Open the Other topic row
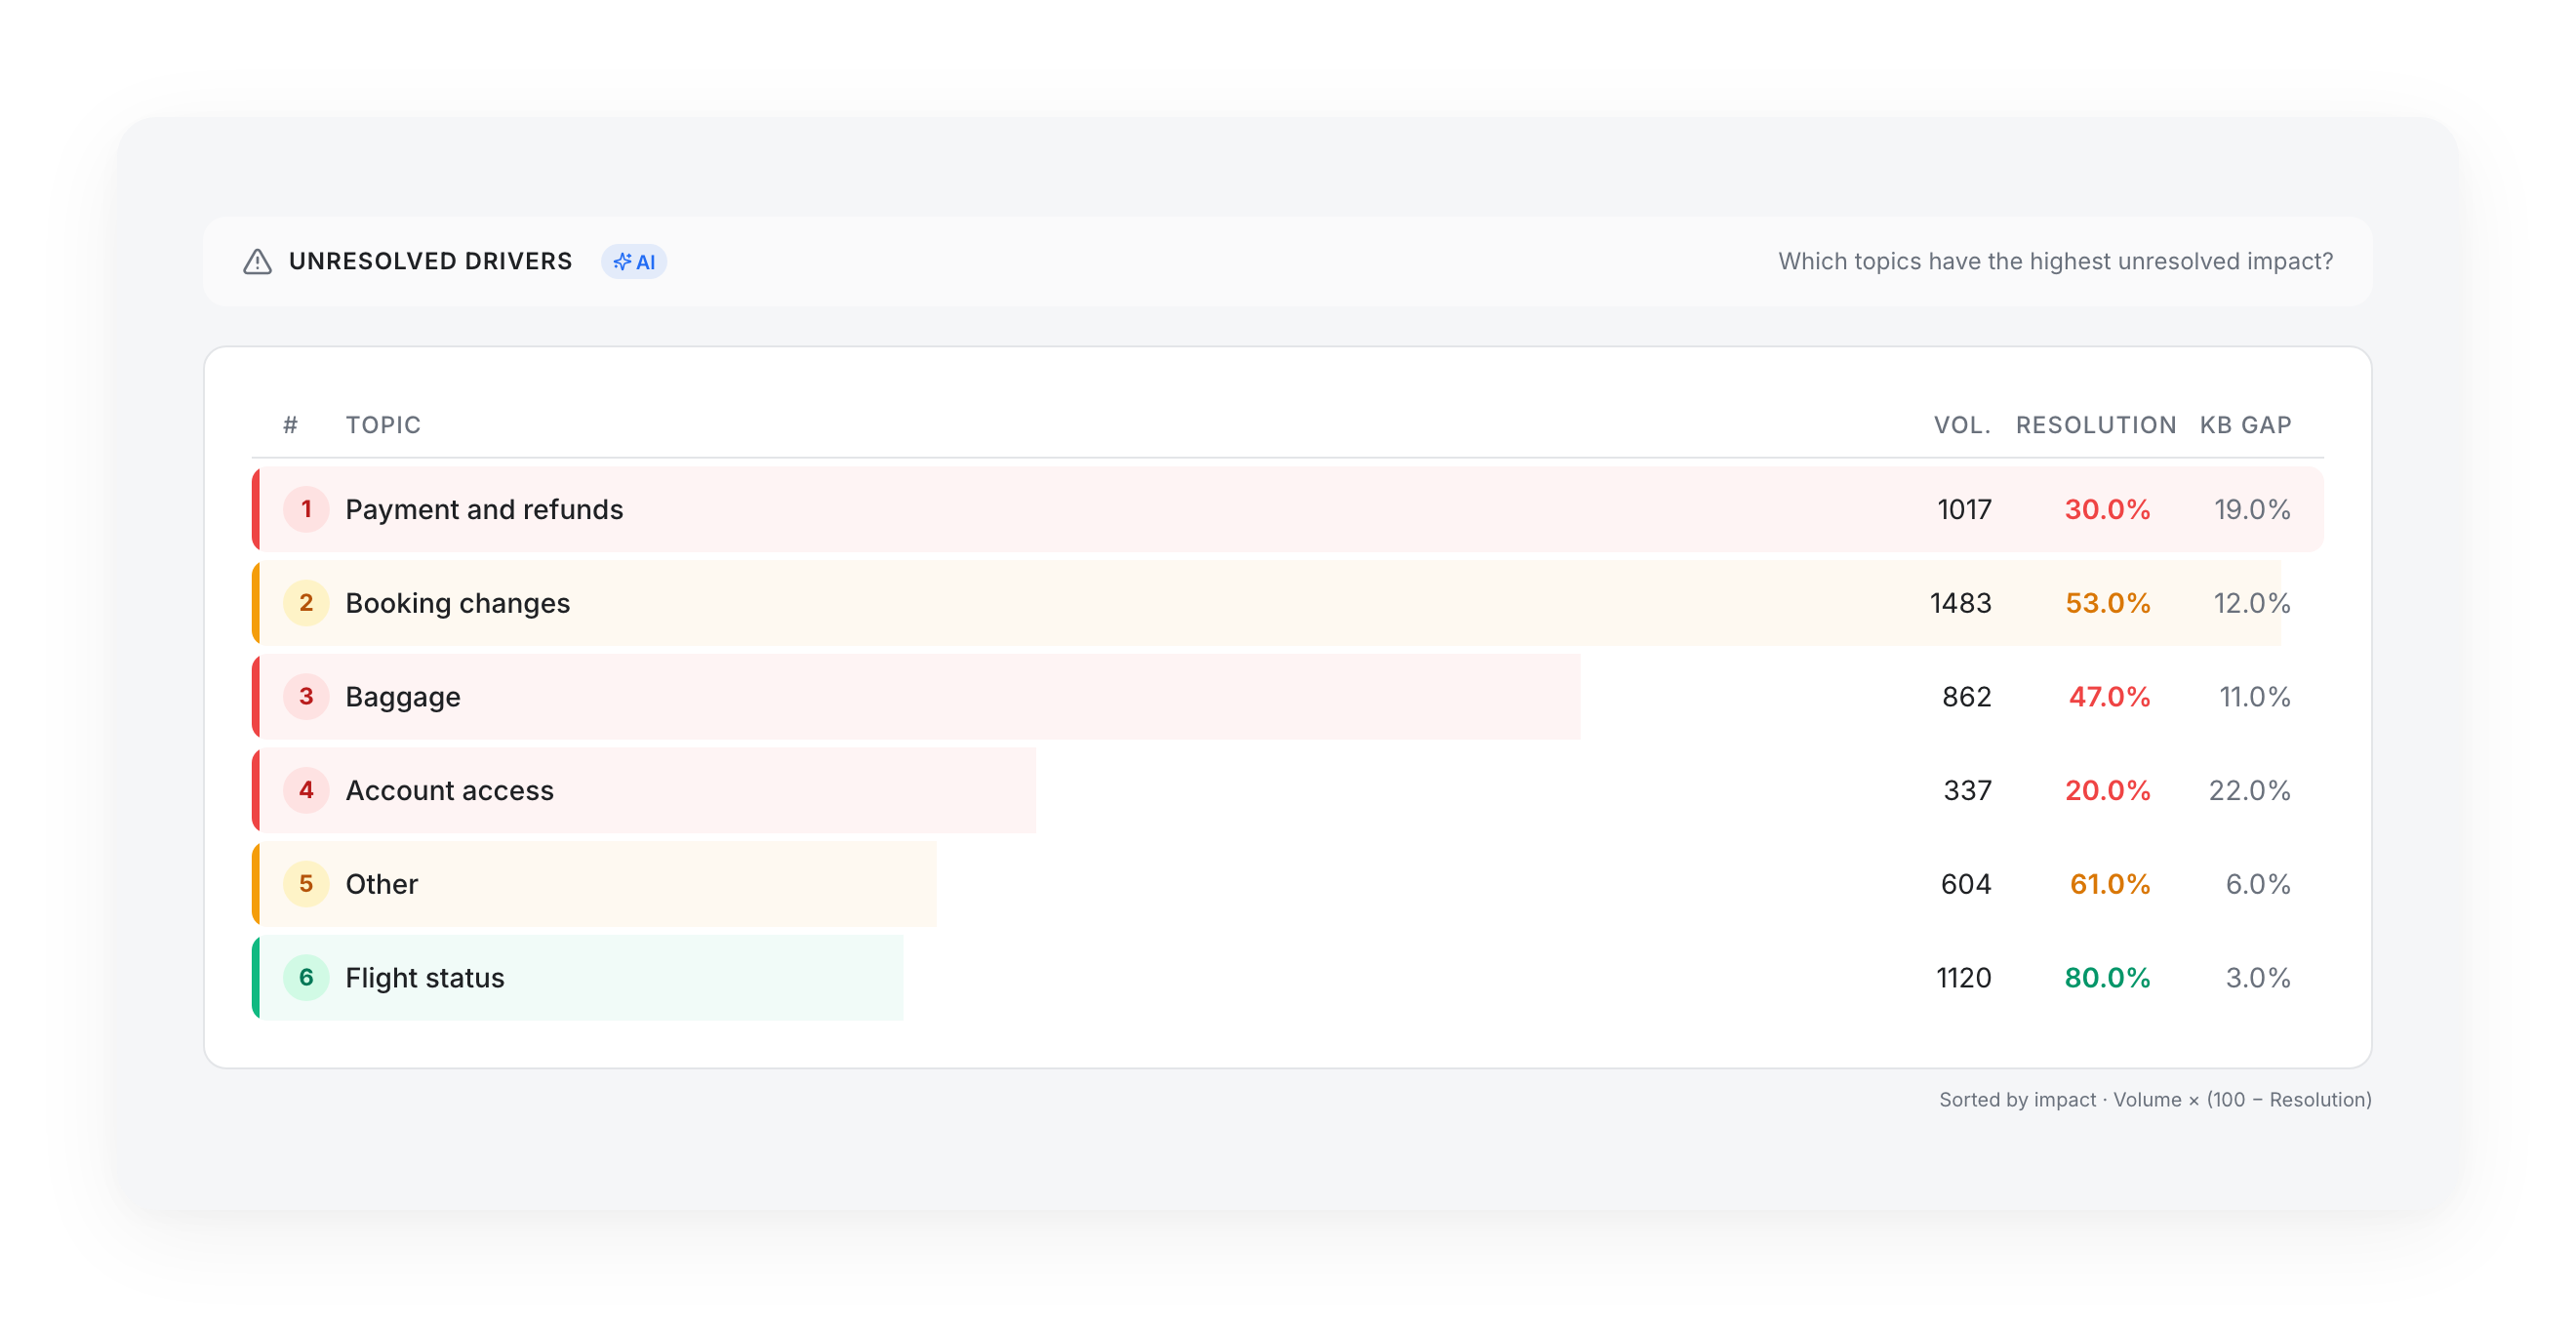The height and width of the screenshot is (1327, 2576). coord(1288,884)
